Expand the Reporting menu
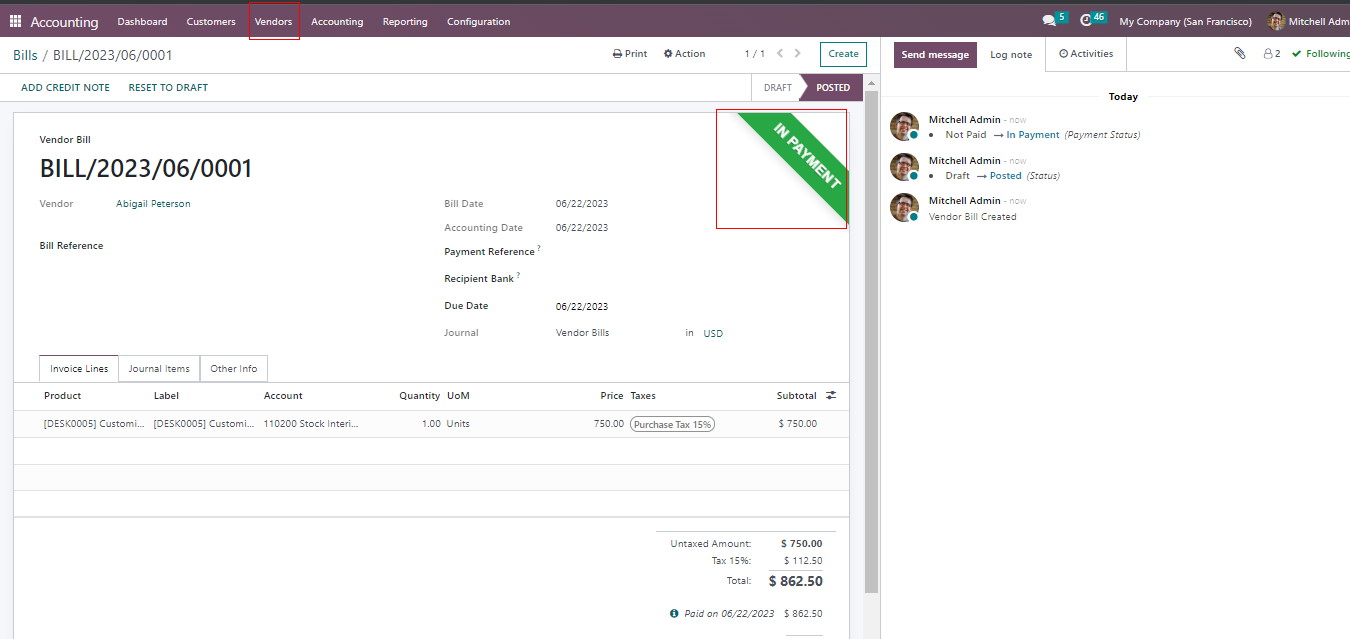Viewport: 1350px width, 639px height. (405, 21)
